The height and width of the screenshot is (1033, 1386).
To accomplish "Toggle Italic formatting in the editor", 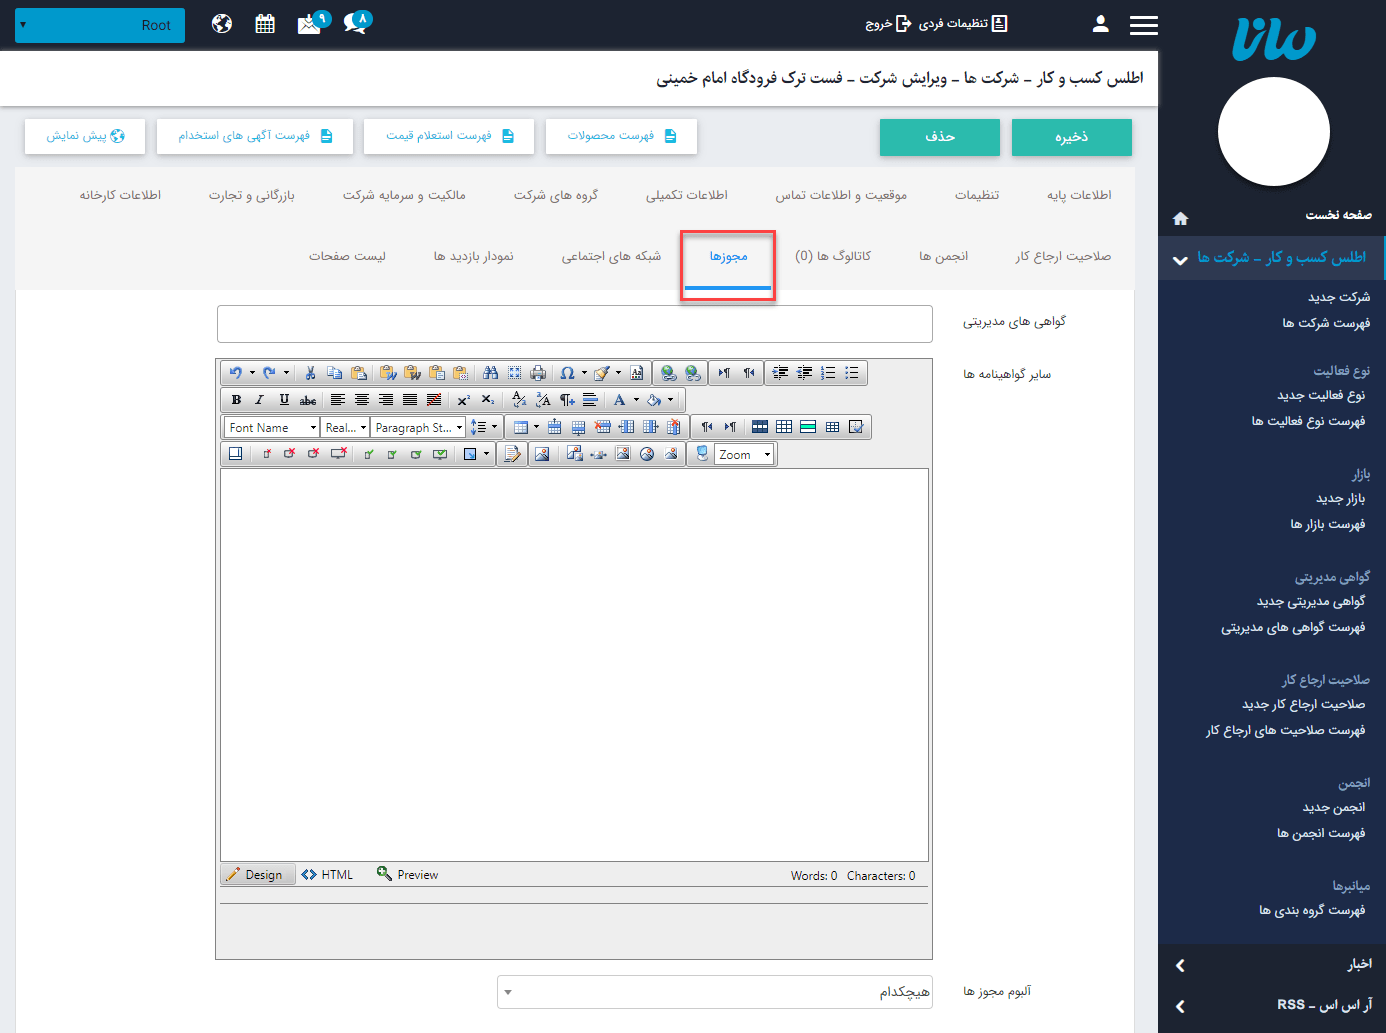I will point(260,400).
